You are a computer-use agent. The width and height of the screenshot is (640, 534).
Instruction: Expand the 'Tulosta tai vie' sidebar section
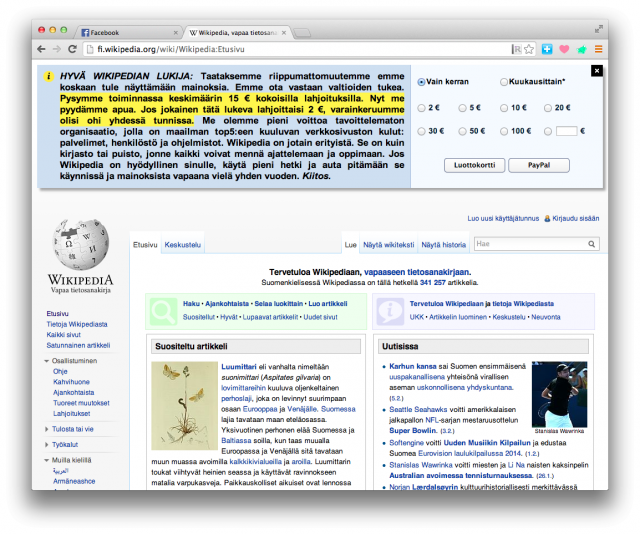click(47, 429)
